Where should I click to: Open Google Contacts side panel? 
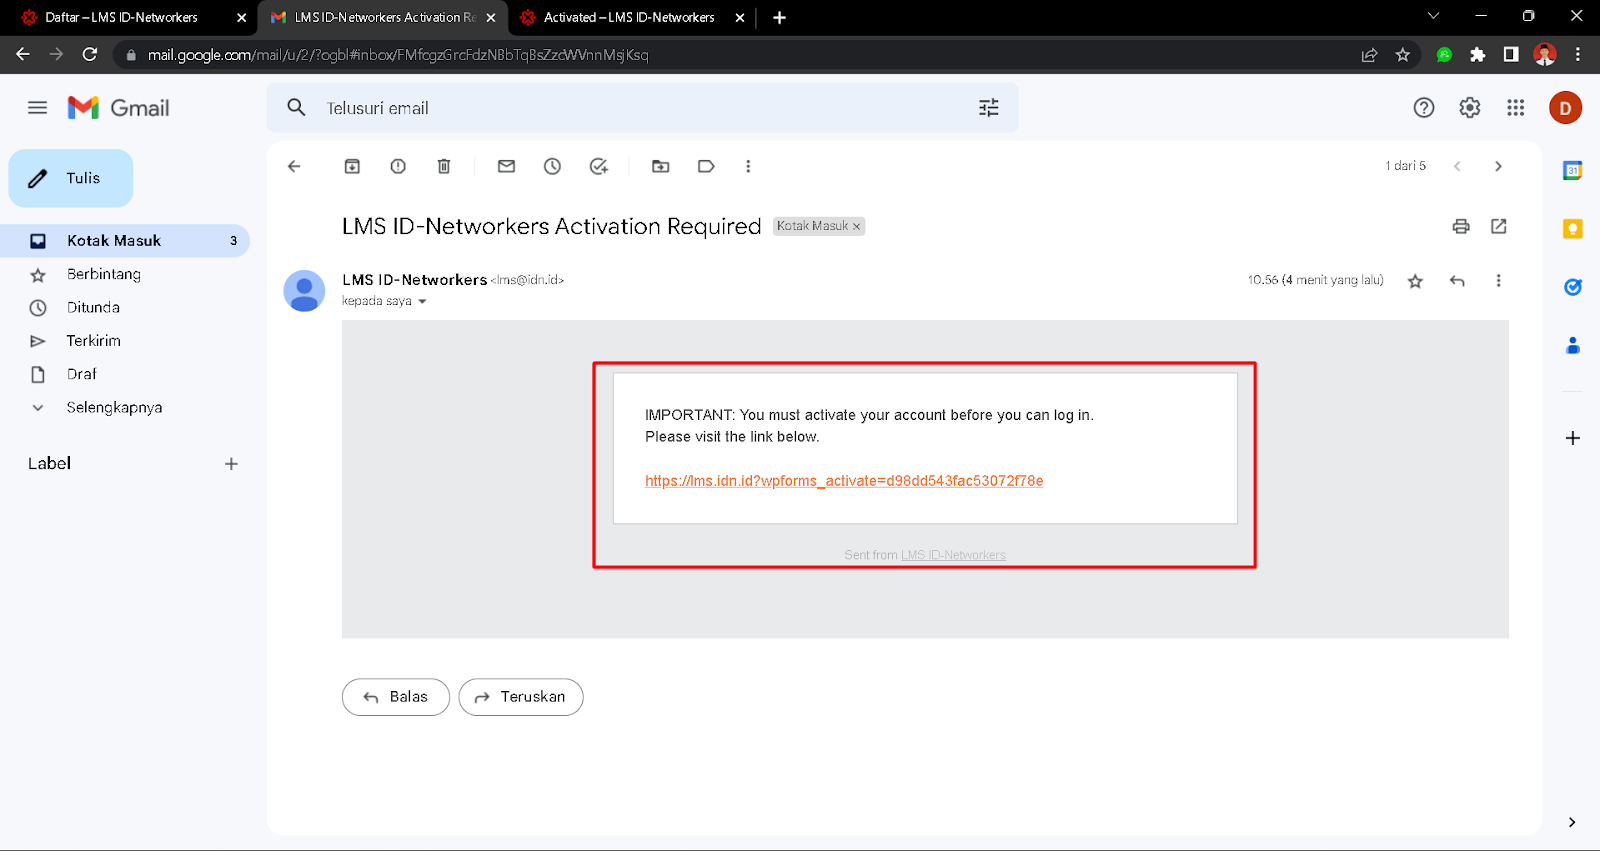(1572, 345)
